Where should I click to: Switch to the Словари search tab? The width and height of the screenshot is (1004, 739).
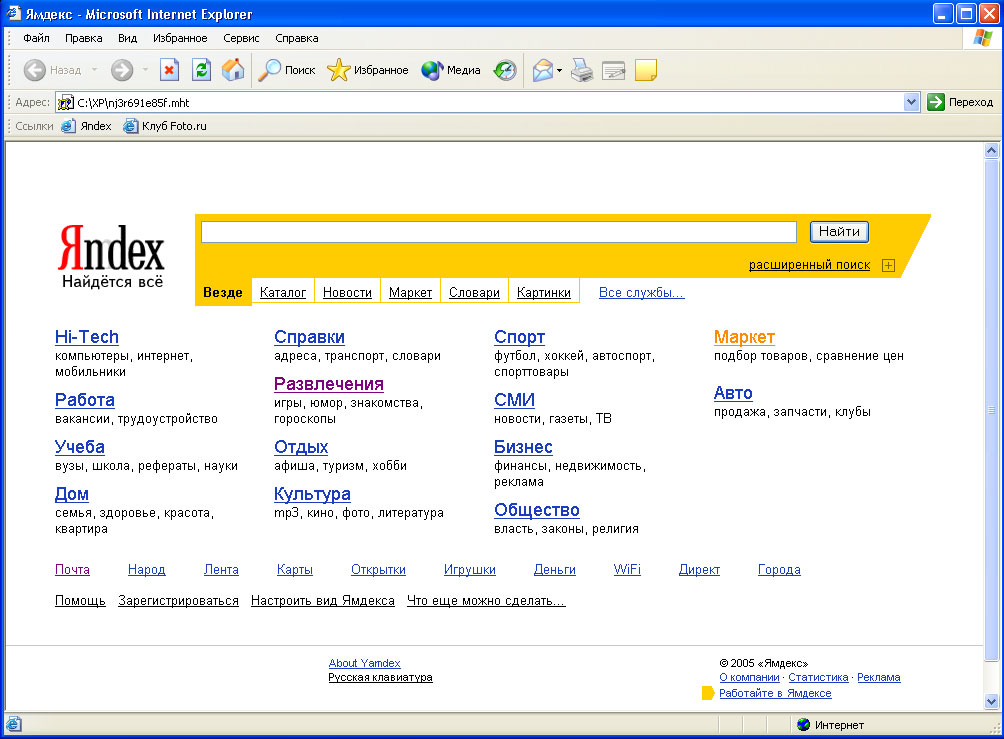click(x=474, y=292)
